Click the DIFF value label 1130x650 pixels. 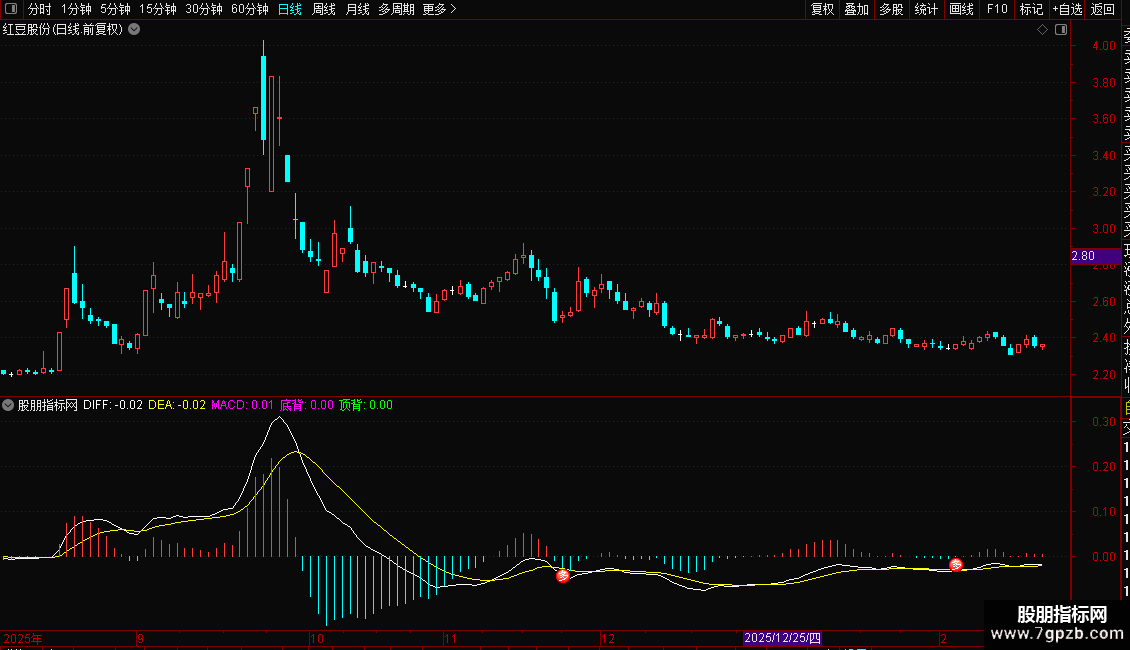coord(112,405)
